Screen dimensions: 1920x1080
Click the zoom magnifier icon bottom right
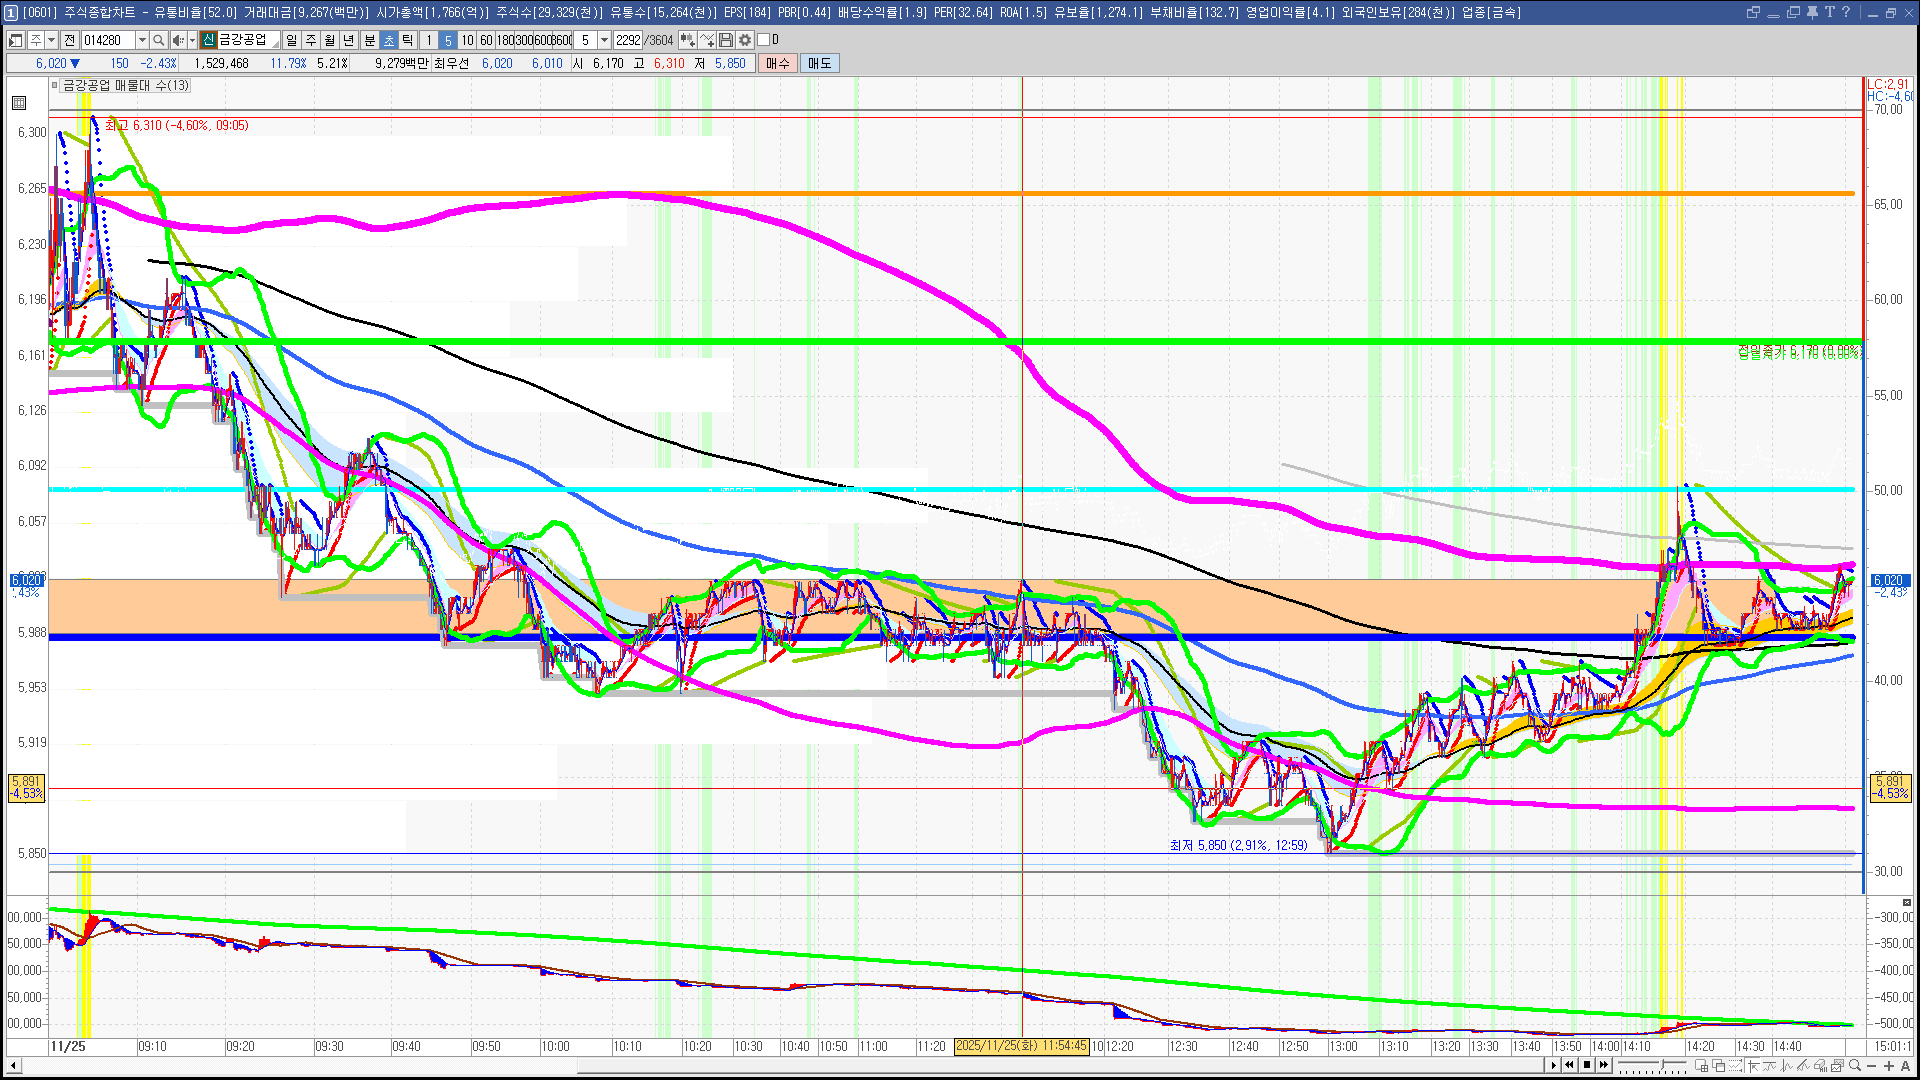point(1855,1066)
